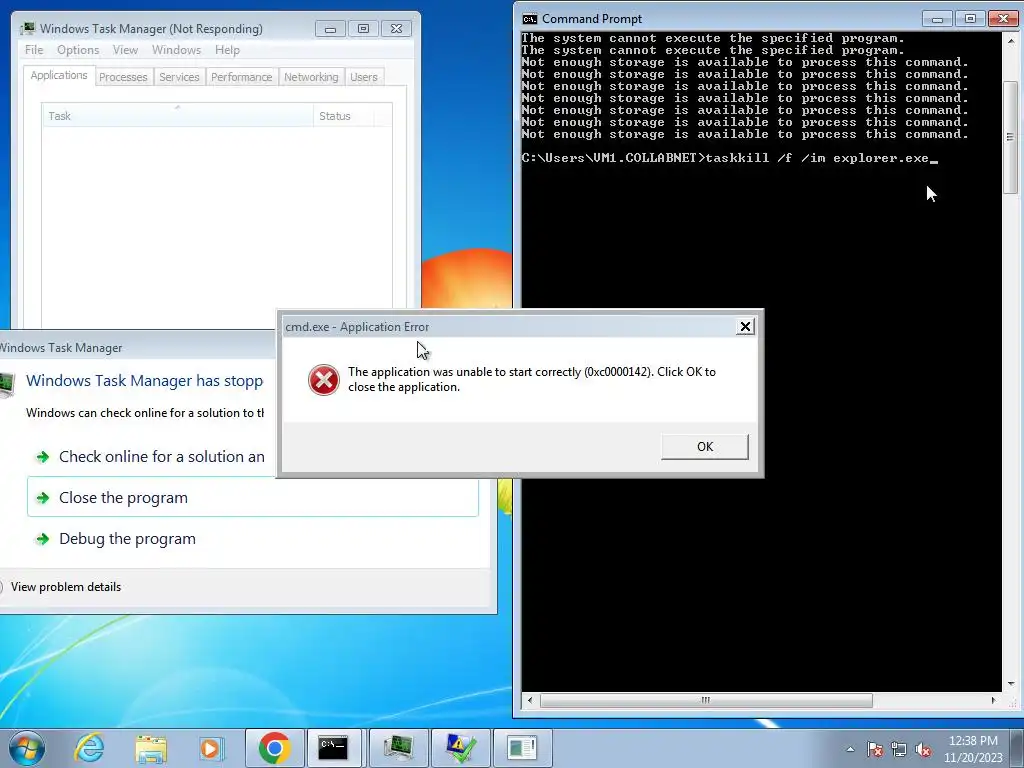Screen dimensions: 1024x768
Task: Choose Close the program option
Action: pyautogui.click(x=253, y=498)
